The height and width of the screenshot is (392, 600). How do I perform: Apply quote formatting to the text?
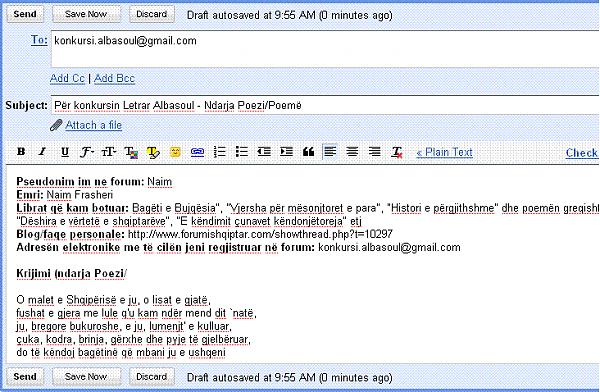[x=308, y=152]
